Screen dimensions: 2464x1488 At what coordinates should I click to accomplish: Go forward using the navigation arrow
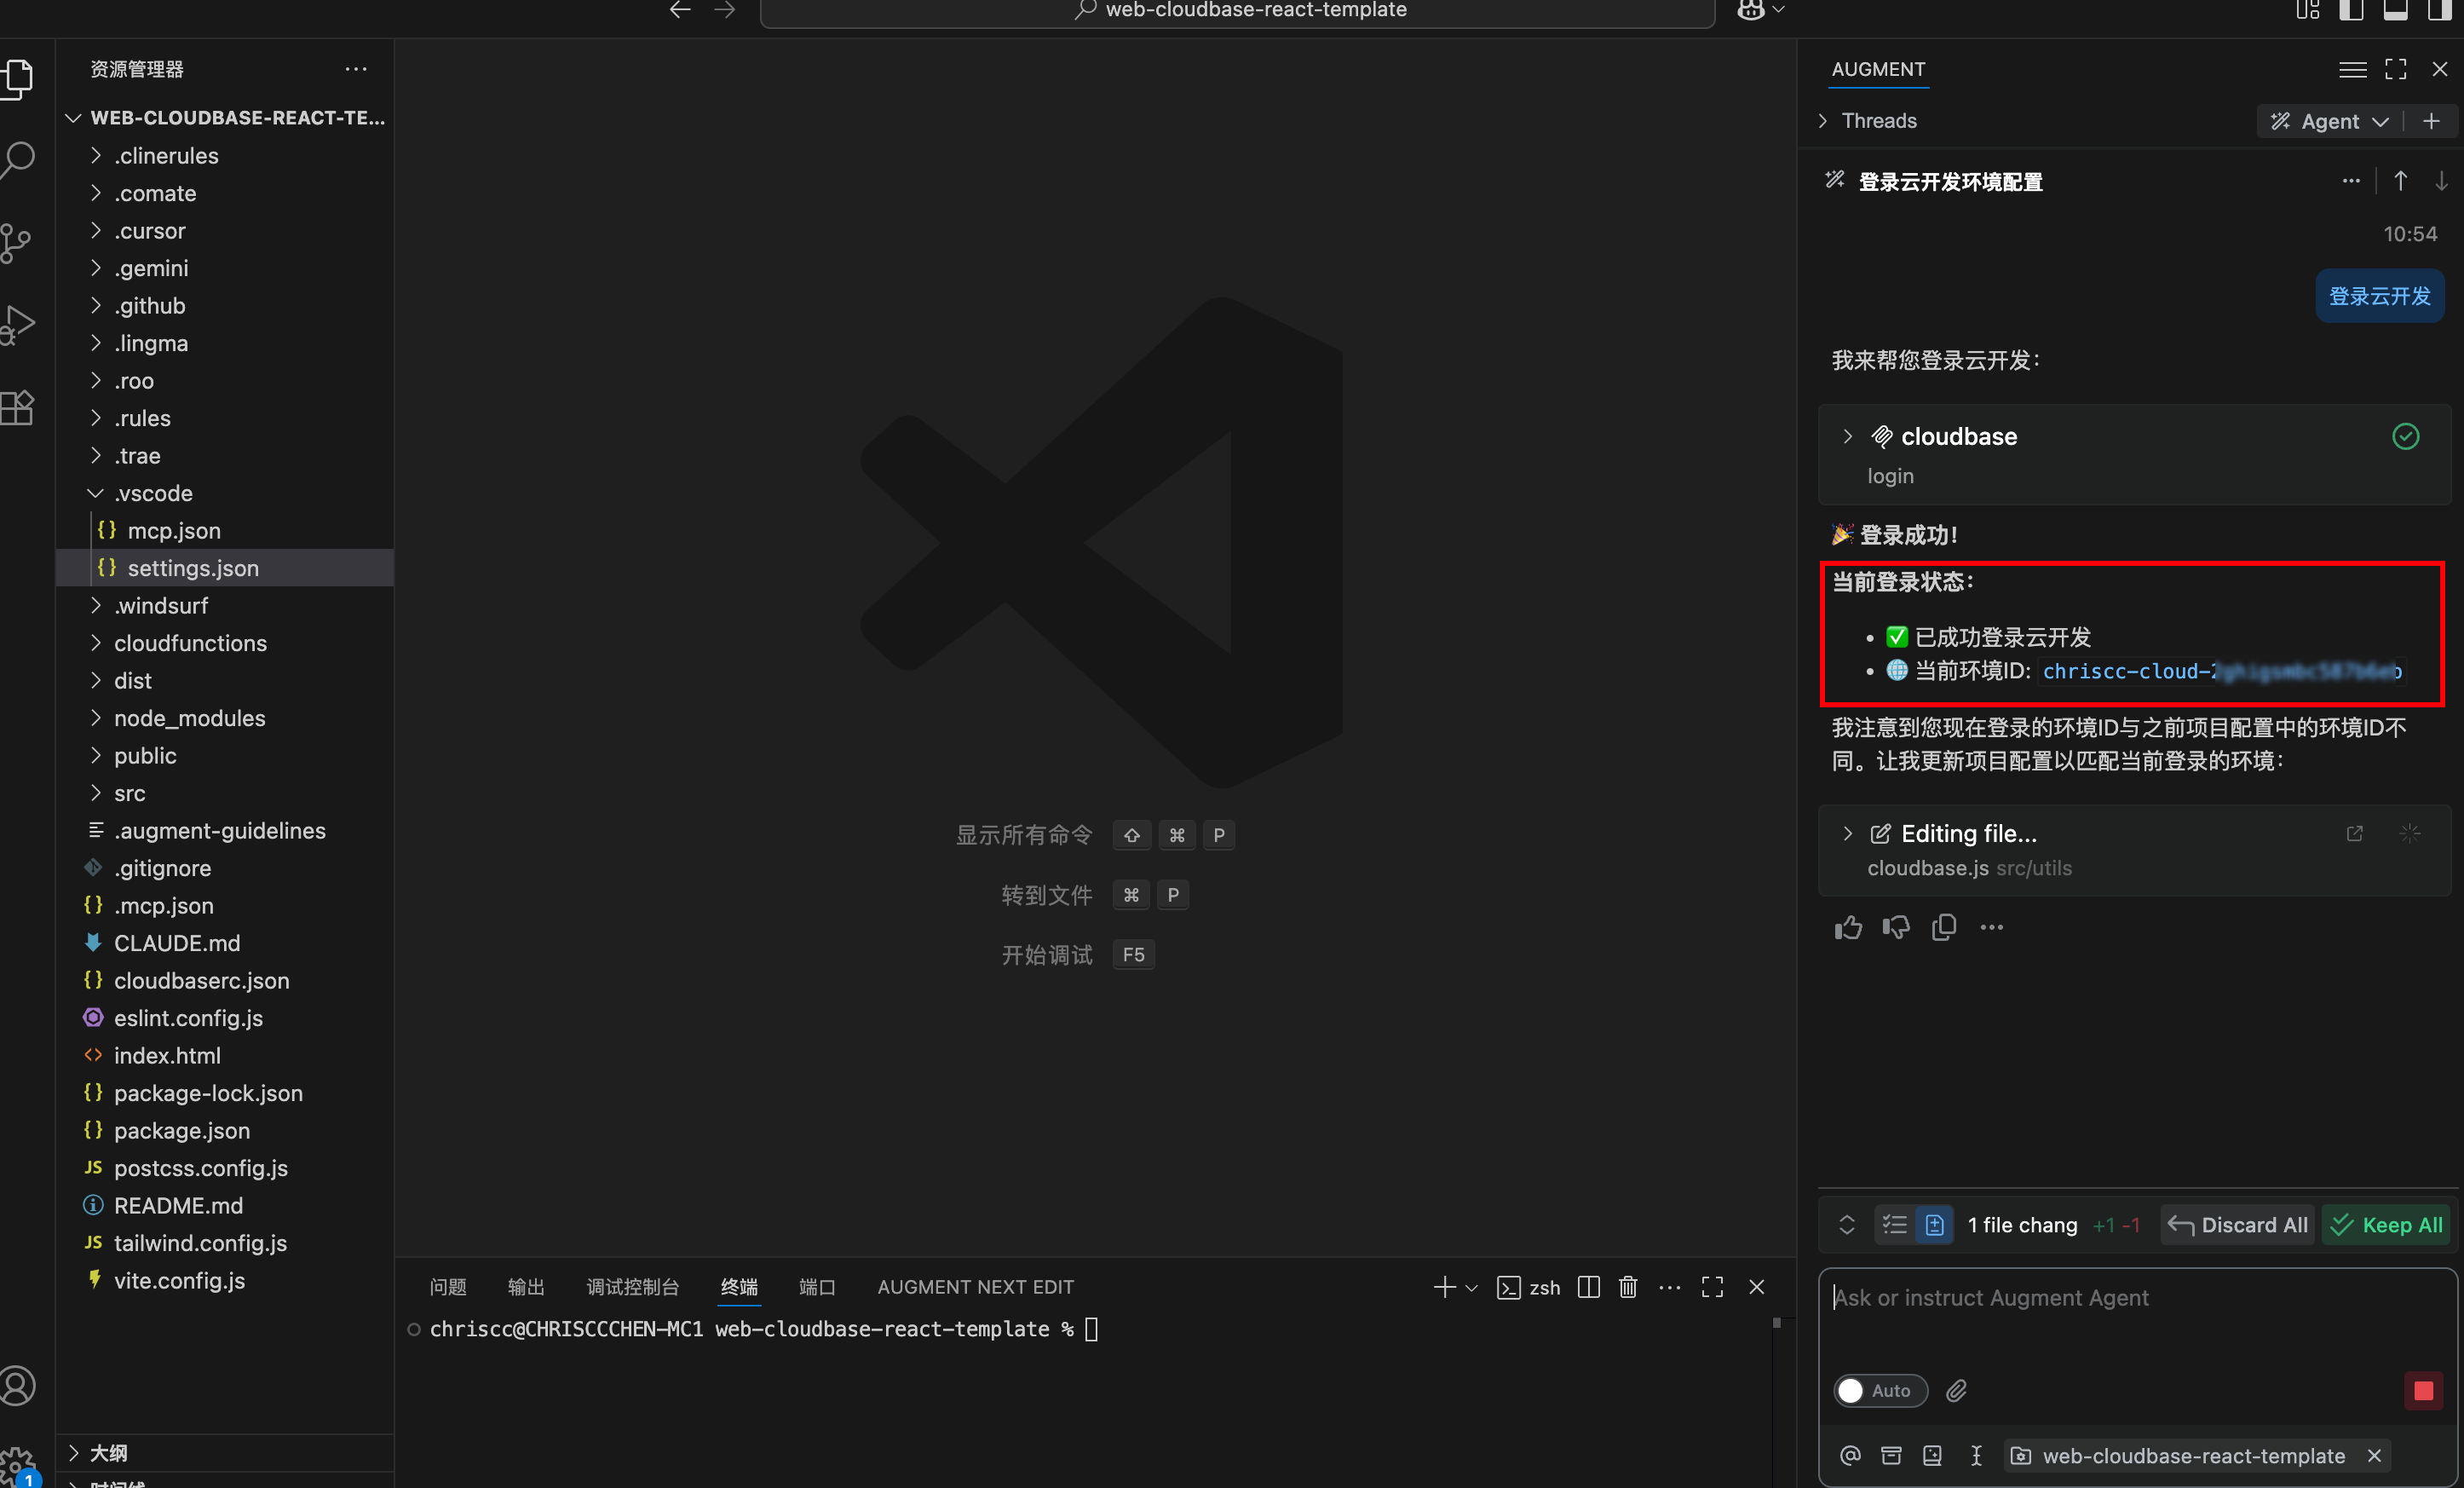point(725,10)
